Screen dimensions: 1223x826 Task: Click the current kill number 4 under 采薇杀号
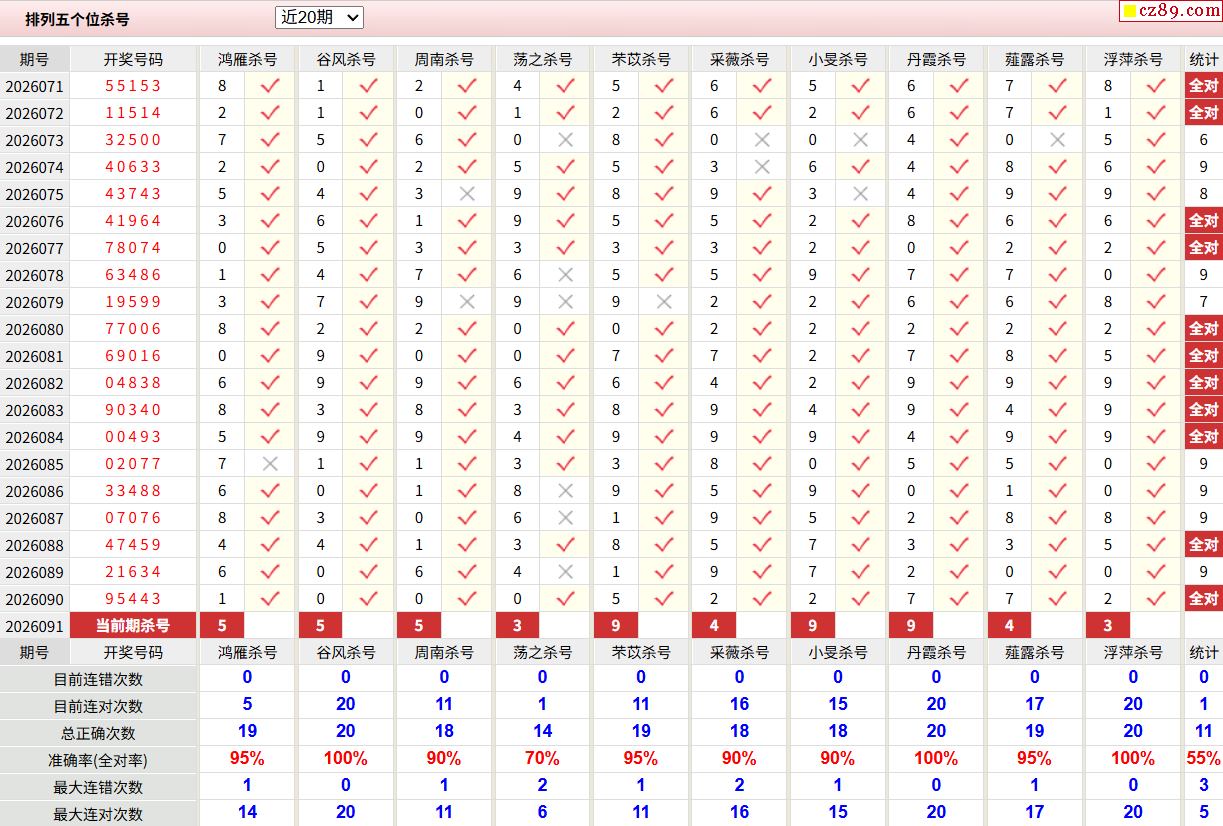coord(714,626)
